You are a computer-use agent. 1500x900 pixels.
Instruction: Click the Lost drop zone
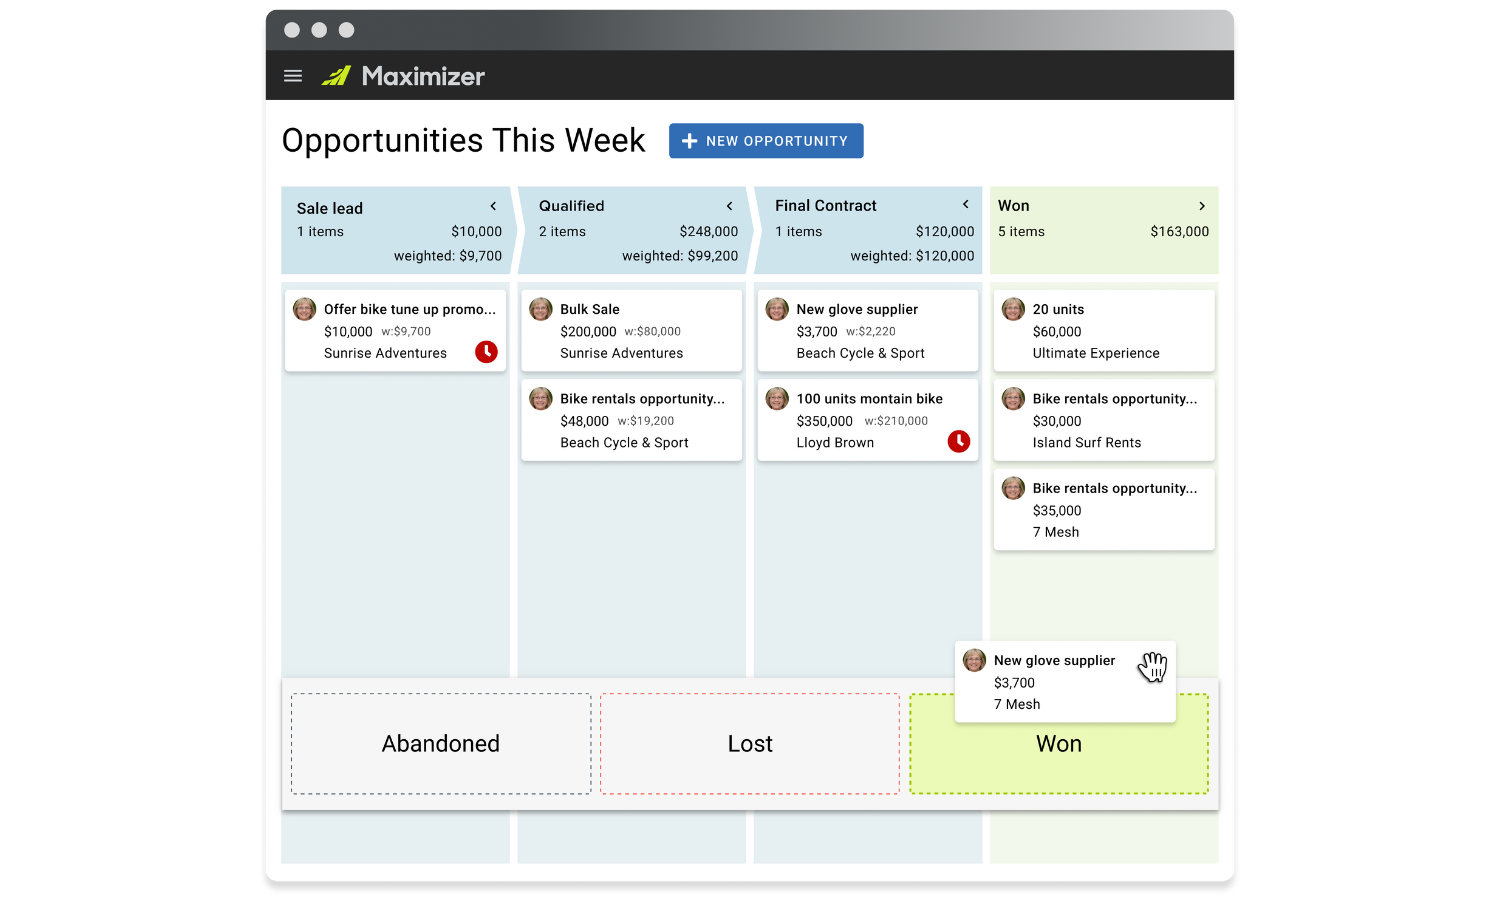pyautogui.click(x=750, y=743)
